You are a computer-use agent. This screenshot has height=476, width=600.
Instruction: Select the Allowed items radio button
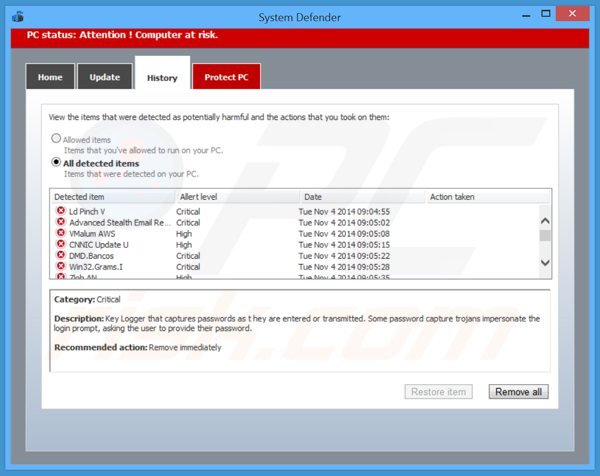[56, 138]
